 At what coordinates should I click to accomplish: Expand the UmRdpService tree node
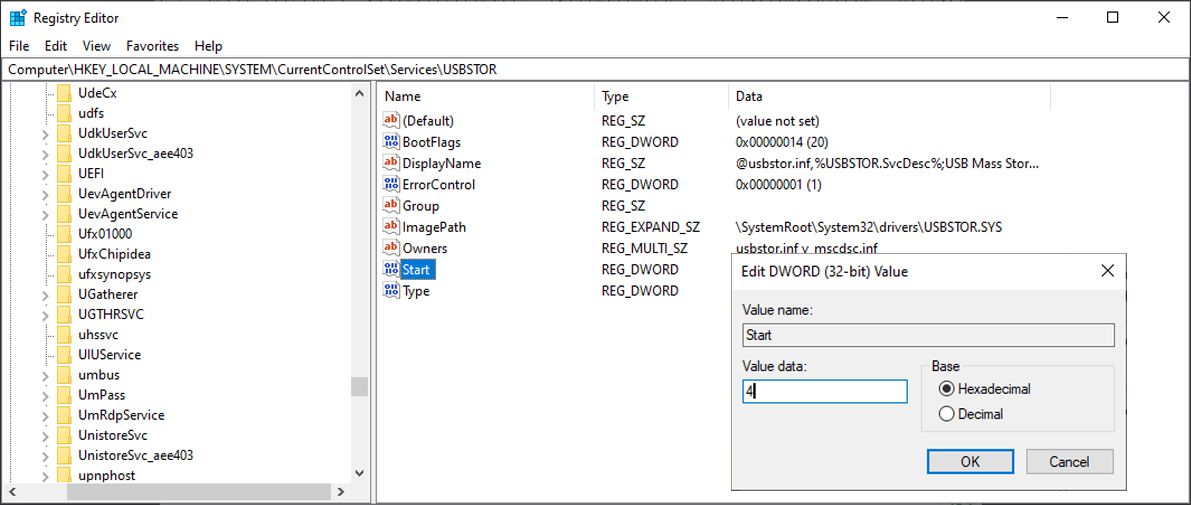pyautogui.click(x=45, y=415)
